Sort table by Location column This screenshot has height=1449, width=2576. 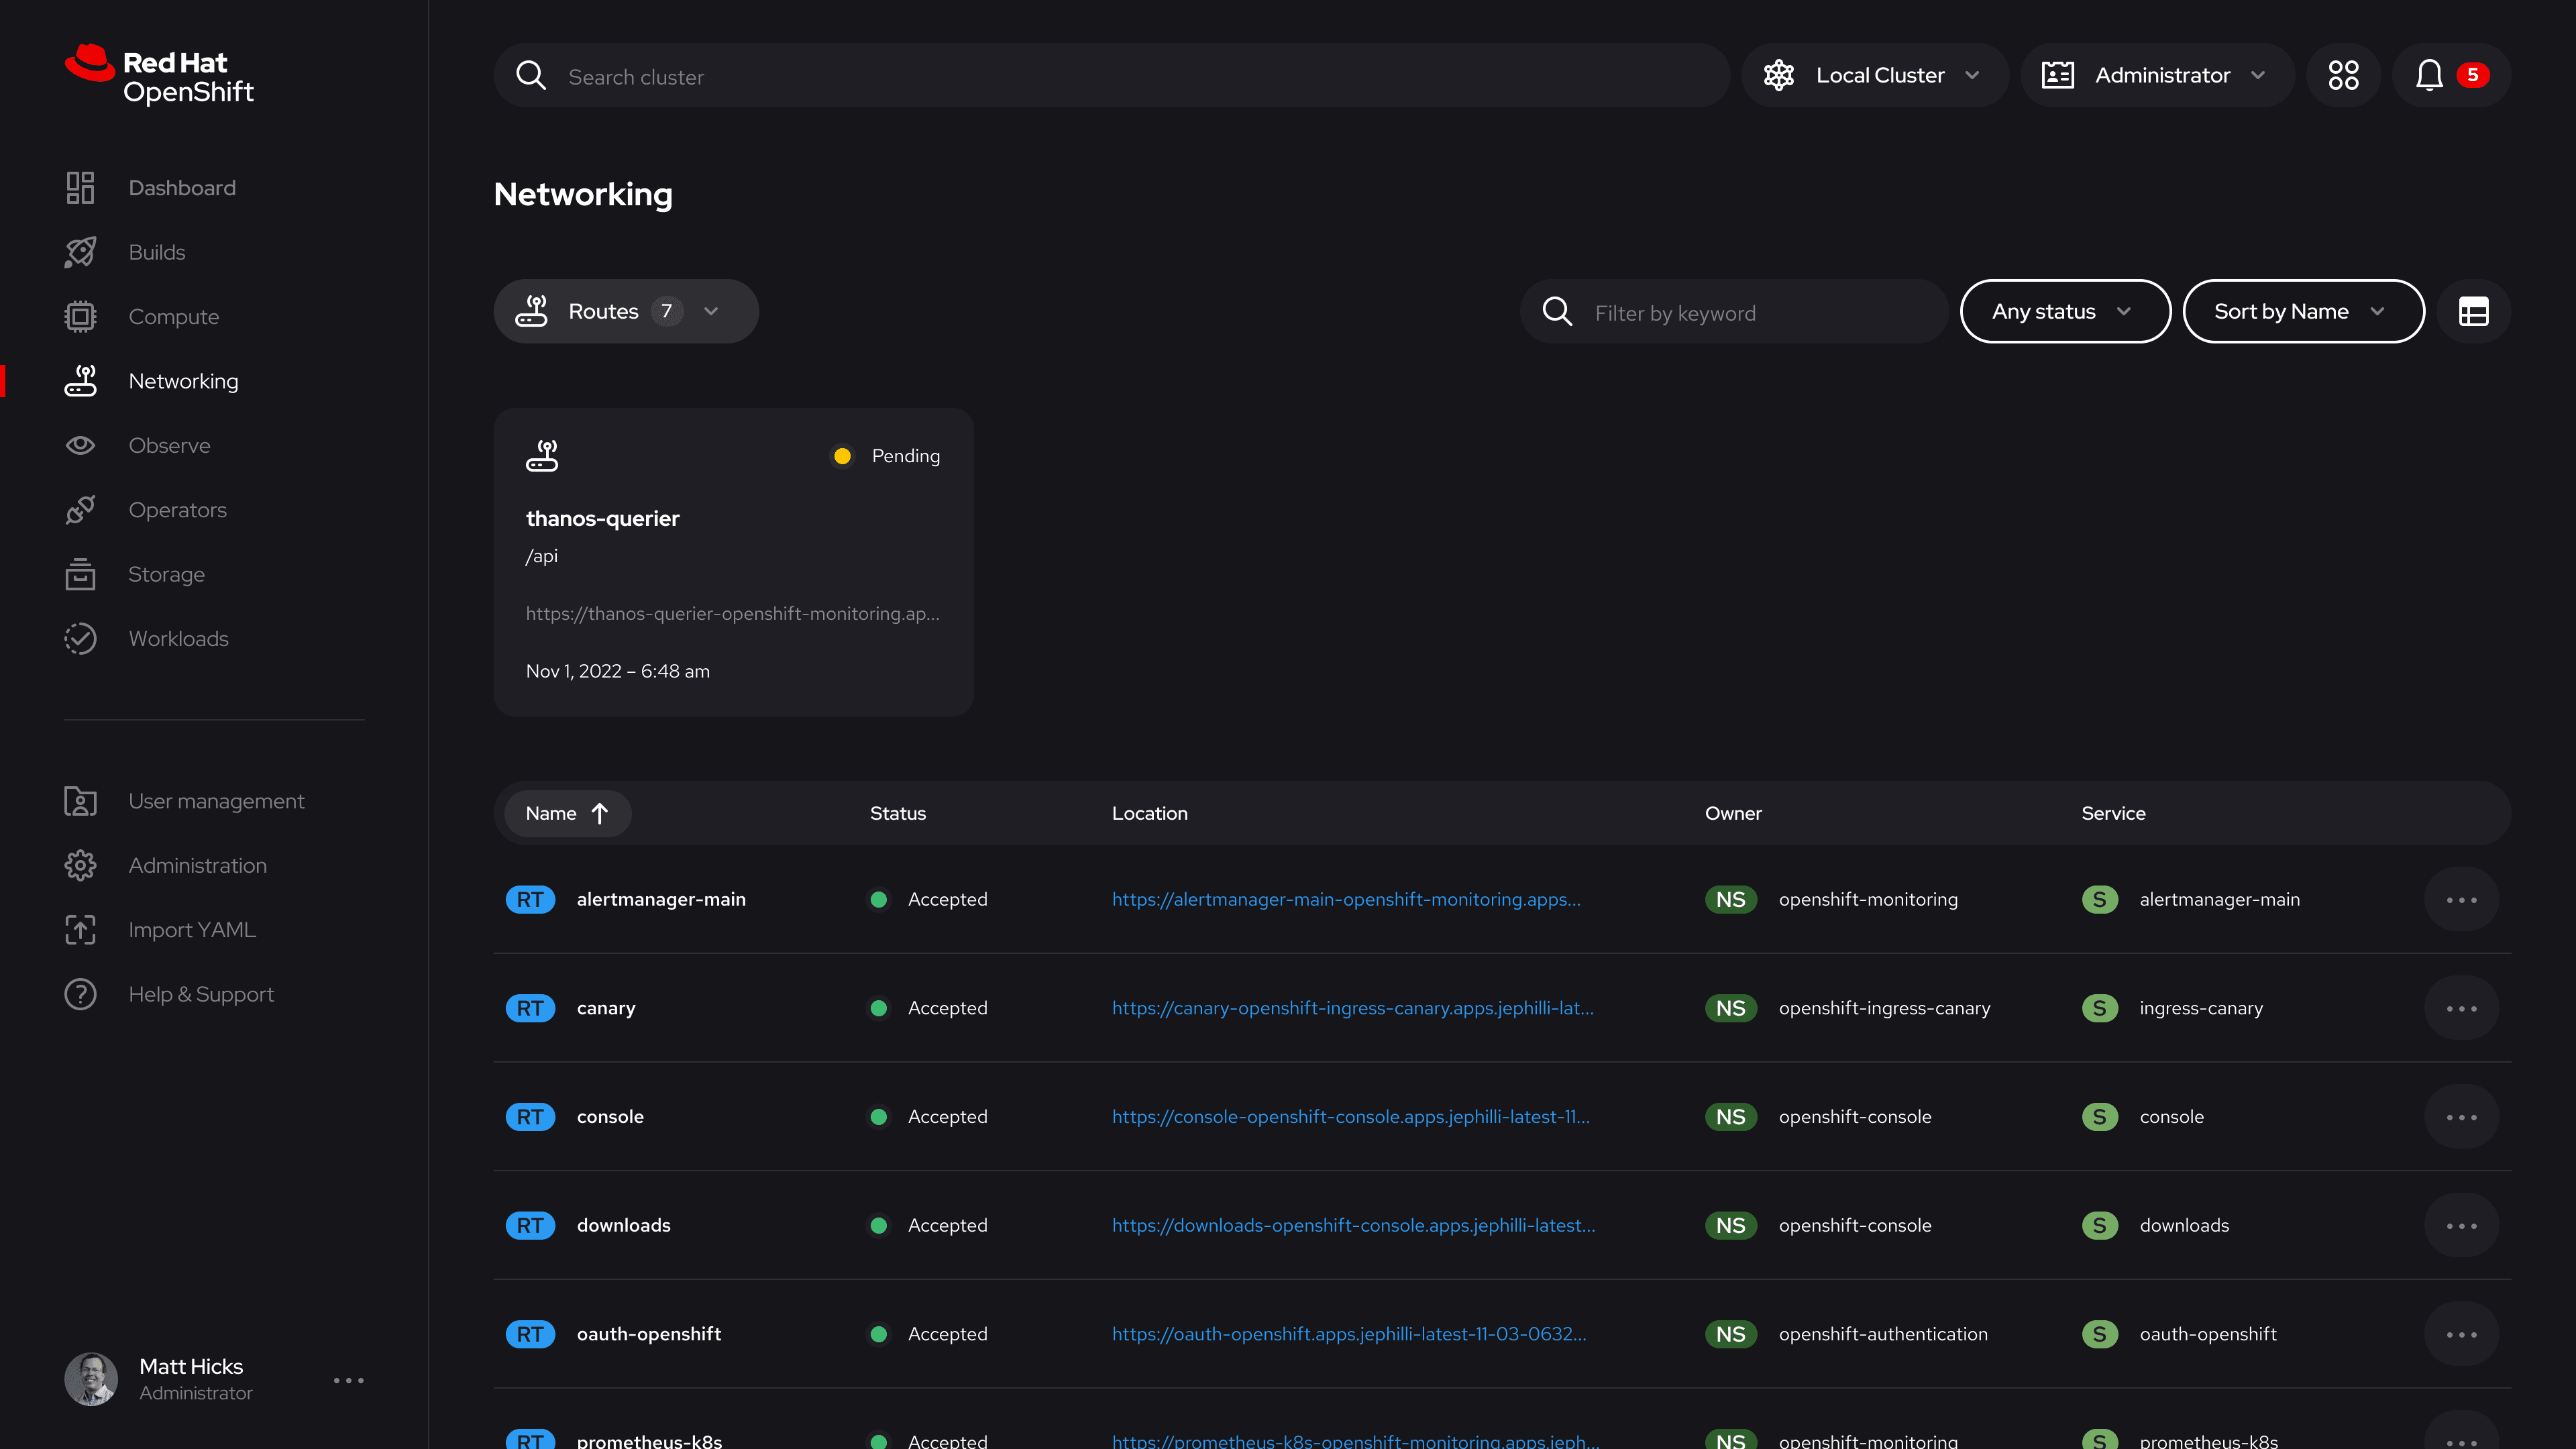point(1150,814)
